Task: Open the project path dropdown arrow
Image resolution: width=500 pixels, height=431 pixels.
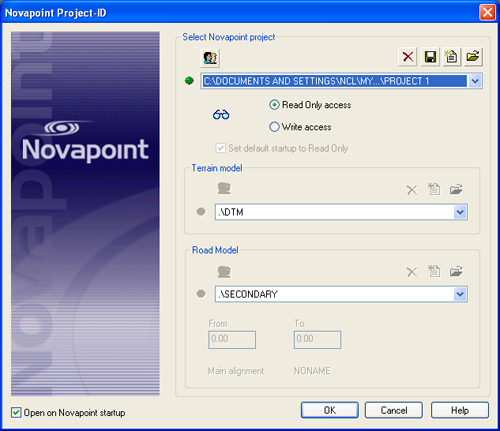Action: [475, 81]
